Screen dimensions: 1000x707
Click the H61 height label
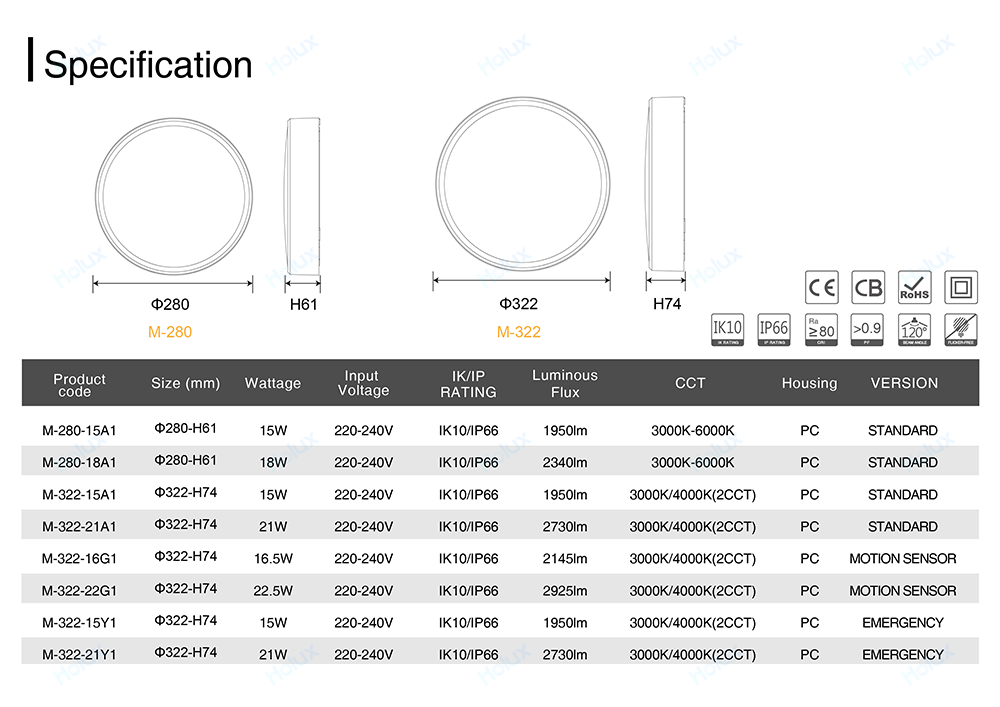pos(304,305)
